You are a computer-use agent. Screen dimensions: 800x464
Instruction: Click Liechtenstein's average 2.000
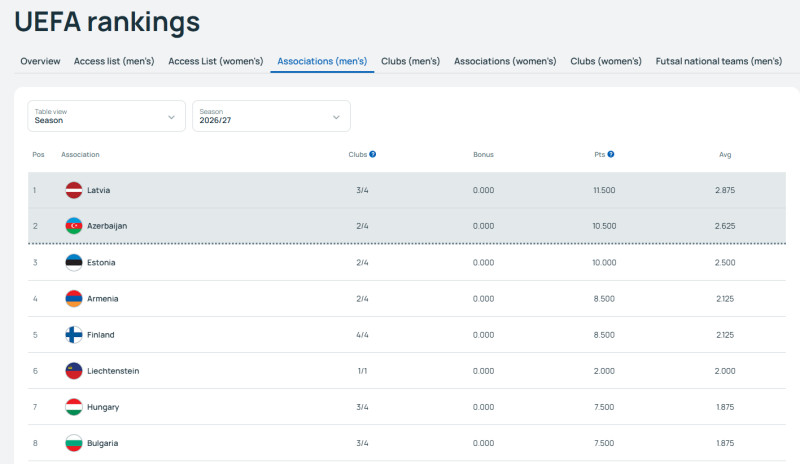725,371
